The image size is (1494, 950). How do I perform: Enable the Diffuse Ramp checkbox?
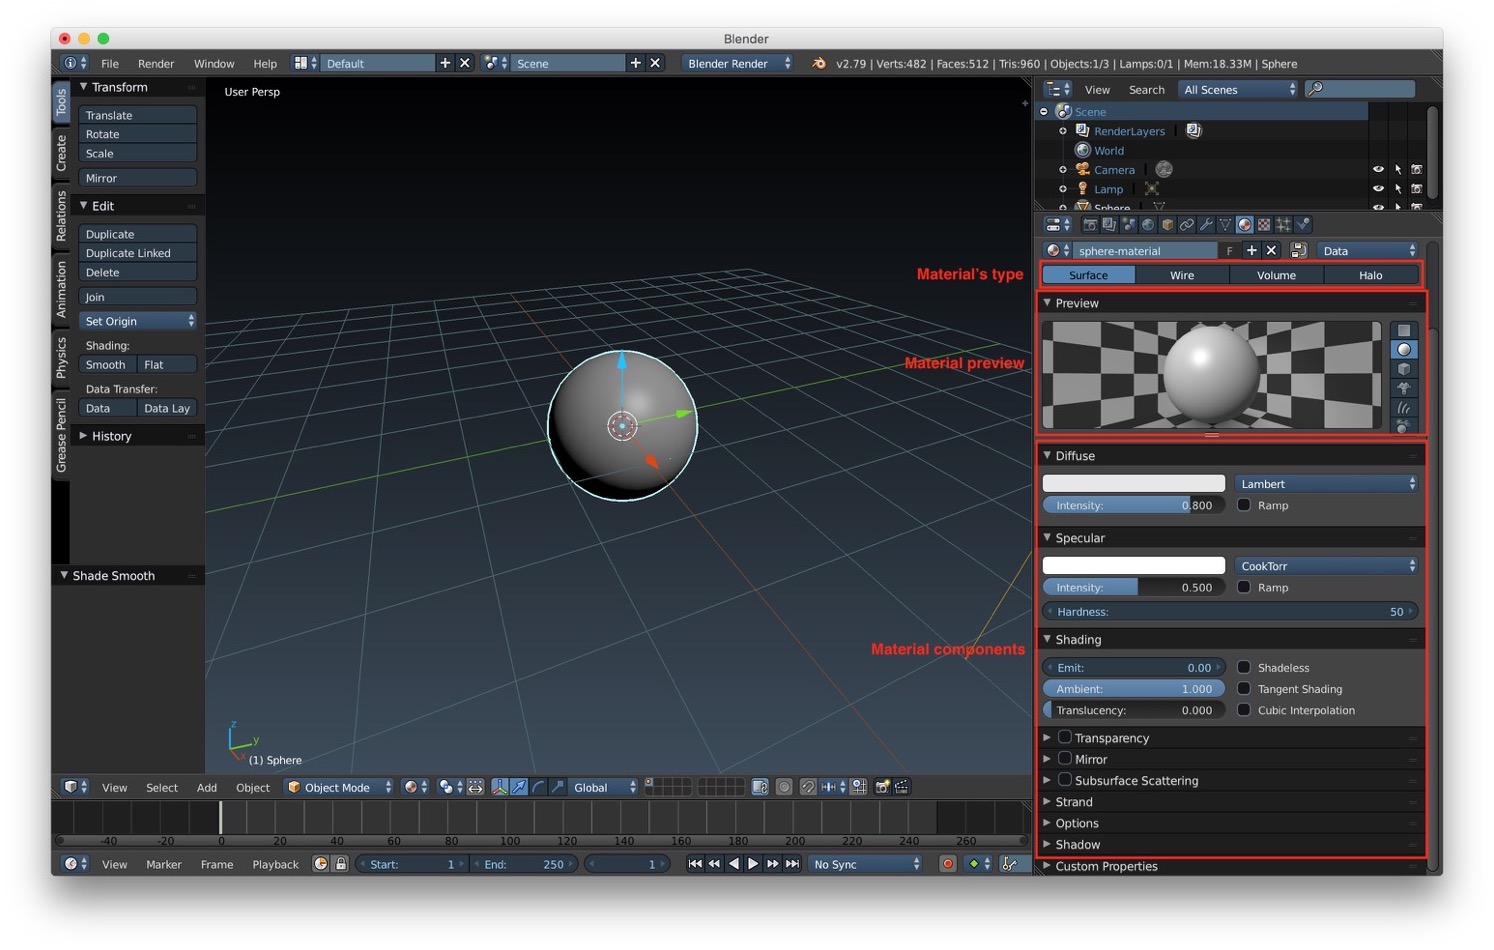(1244, 506)
